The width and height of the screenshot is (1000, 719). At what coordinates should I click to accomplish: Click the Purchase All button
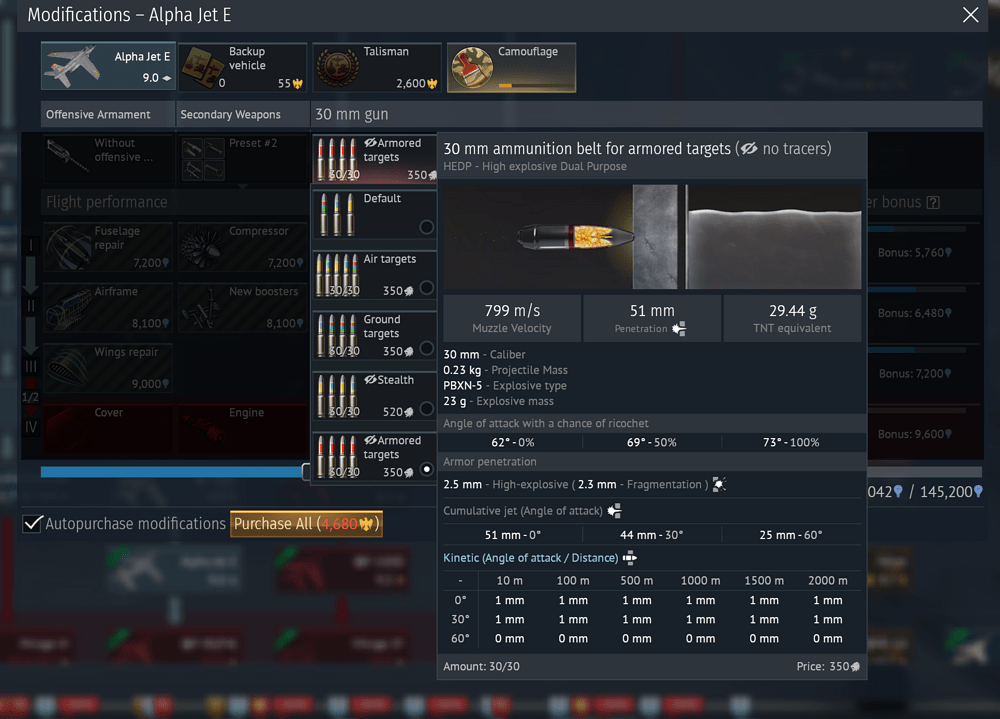[306, 524]
